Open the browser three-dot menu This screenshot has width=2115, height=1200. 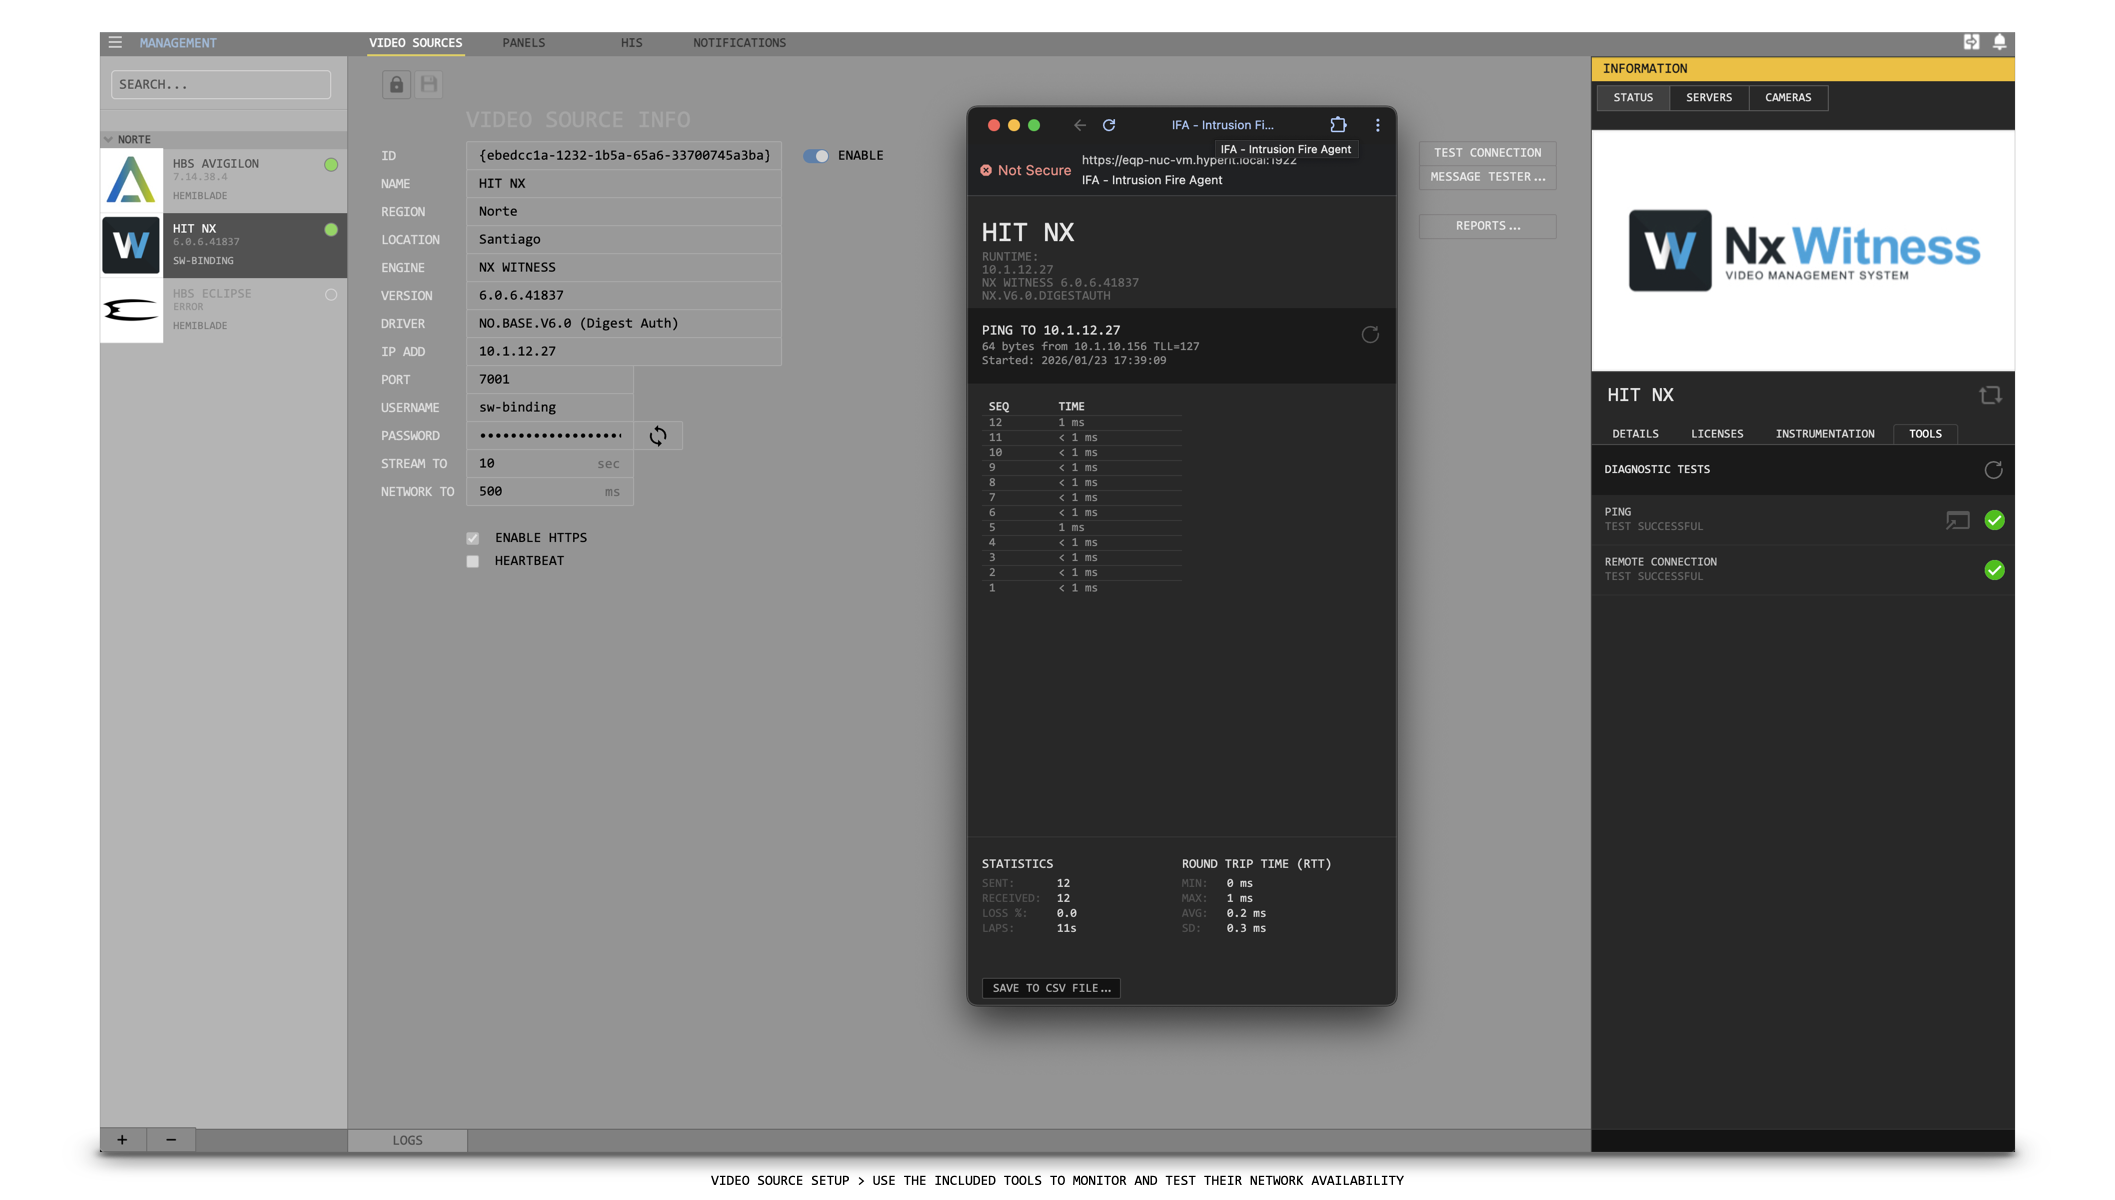(x=1377, y=125)
